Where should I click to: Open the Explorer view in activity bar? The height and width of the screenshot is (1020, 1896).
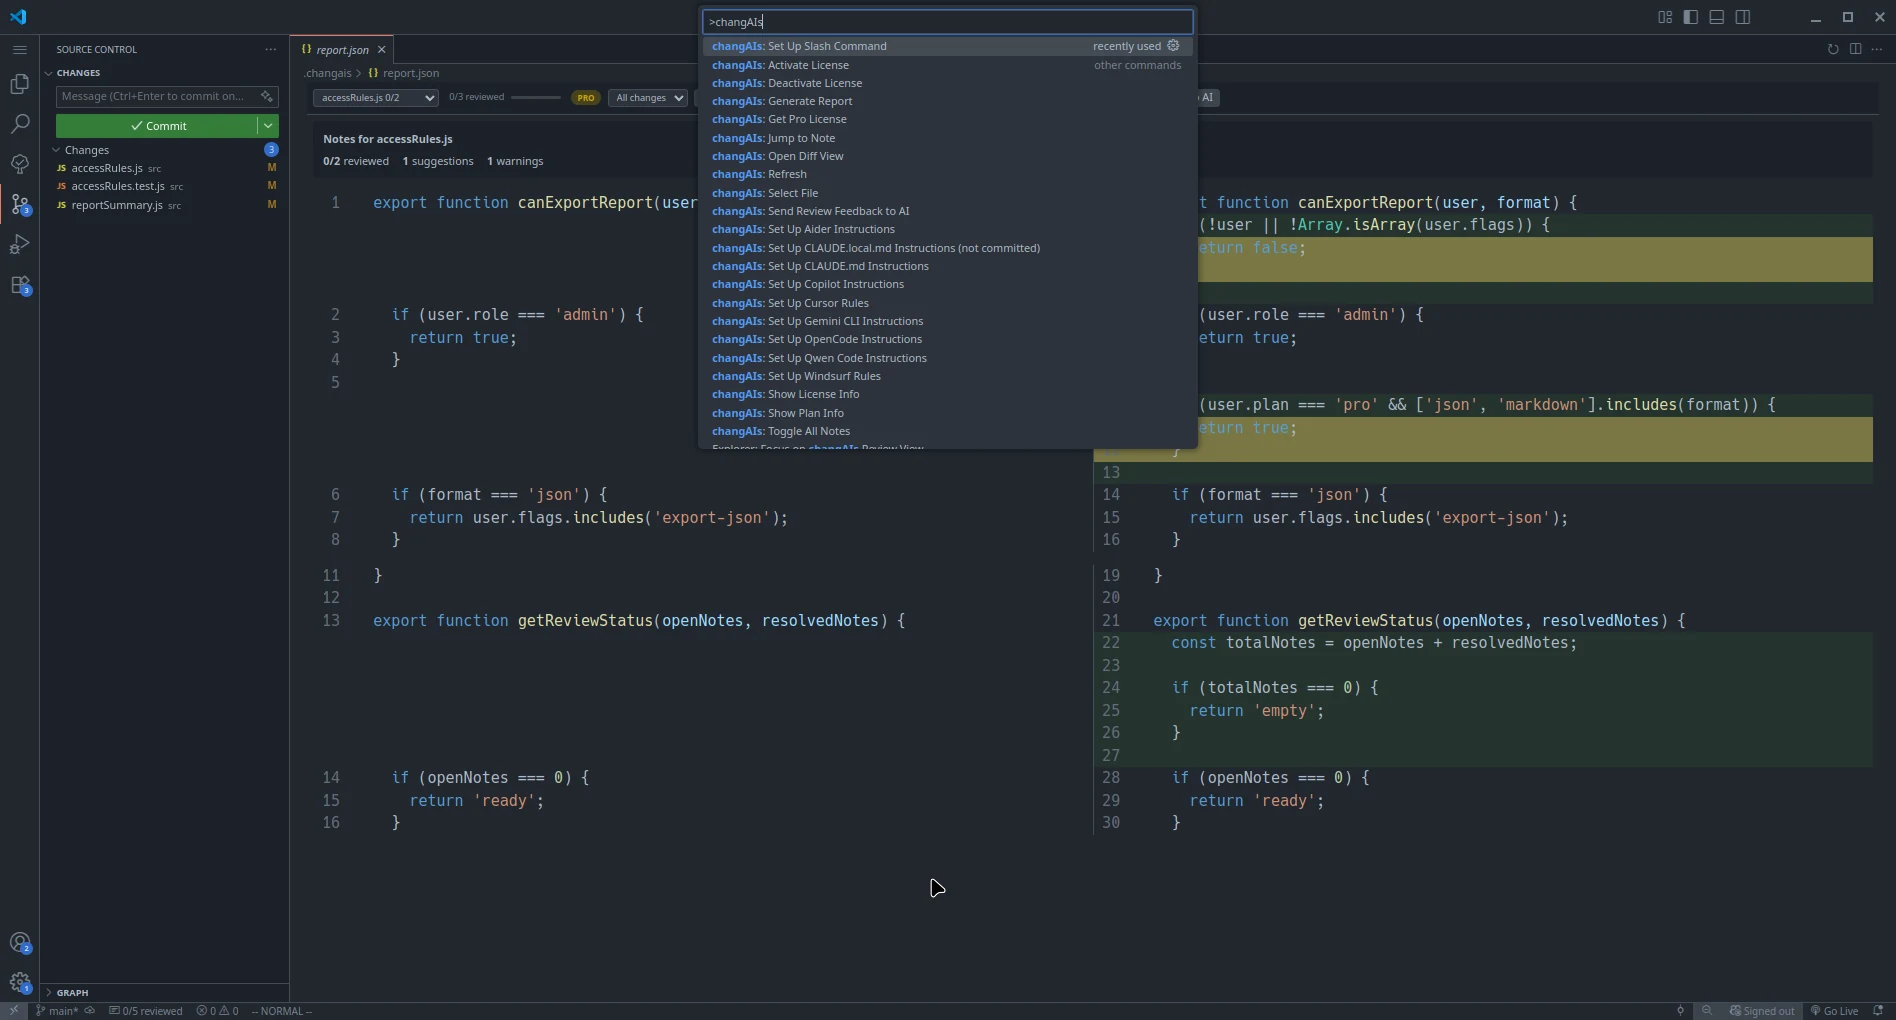19,84
